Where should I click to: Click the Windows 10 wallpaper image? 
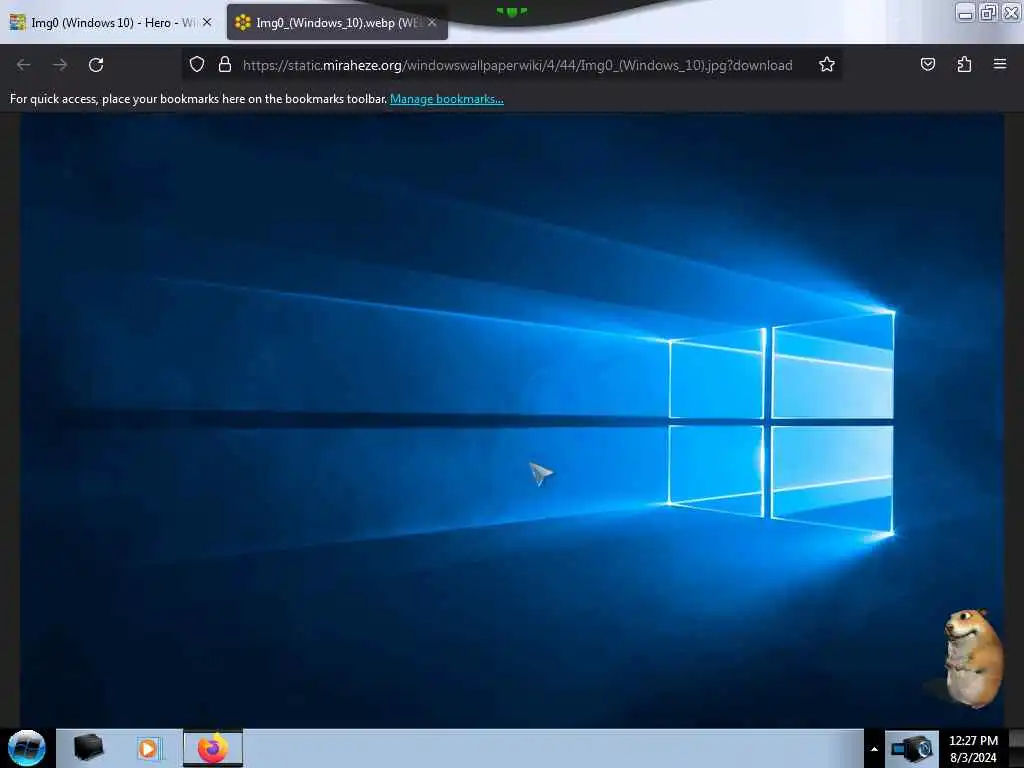tap(511, 420)
